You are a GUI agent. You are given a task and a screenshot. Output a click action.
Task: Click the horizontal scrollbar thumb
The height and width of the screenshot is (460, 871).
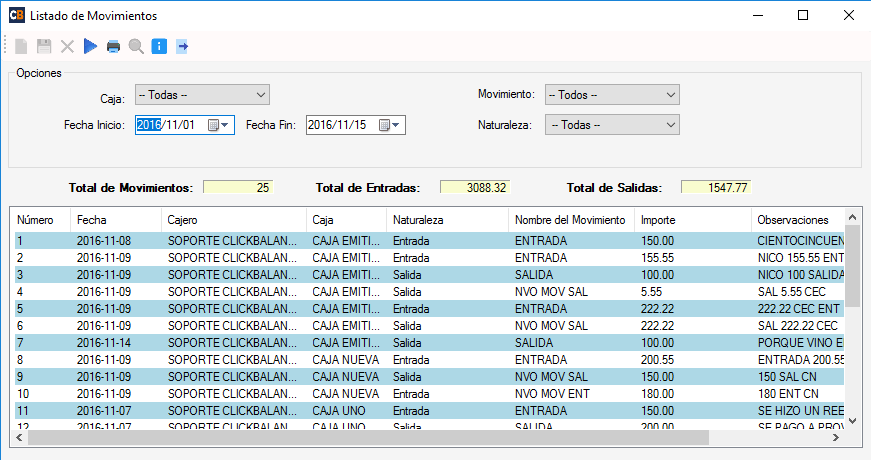[368, 438]
